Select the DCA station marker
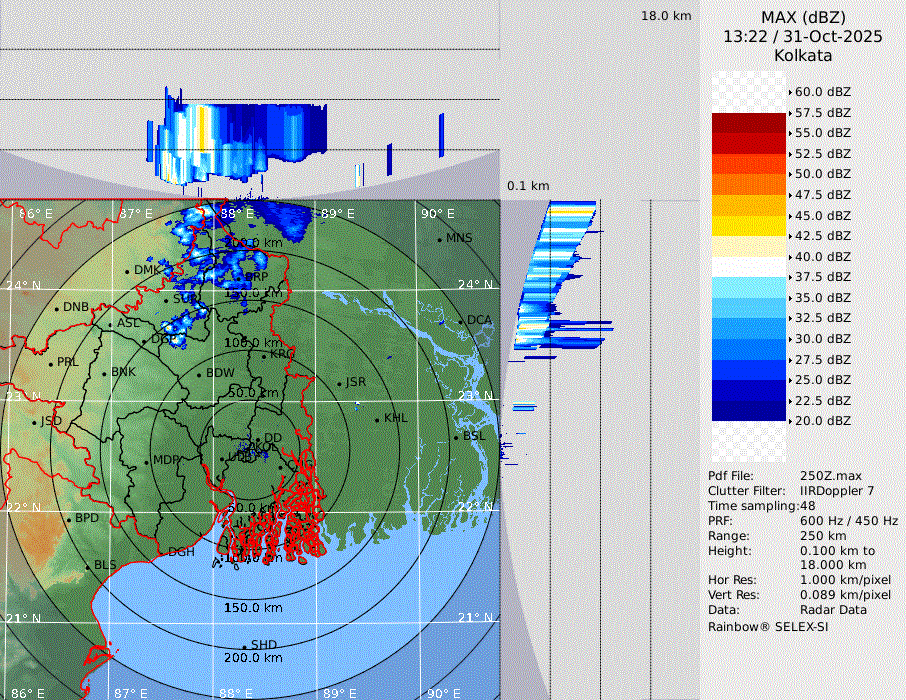This screenshot has width=906, height=700. tap(462, 320)
